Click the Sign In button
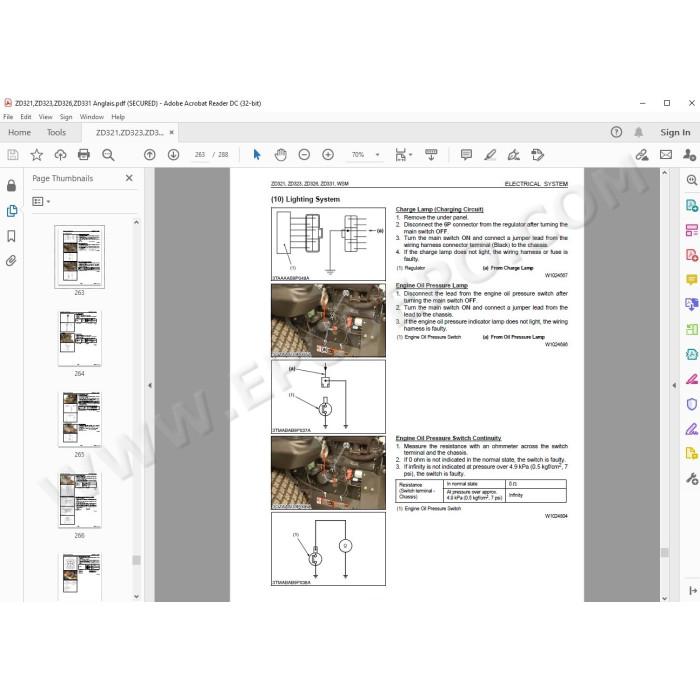700x700 pixels. point(675,132)
